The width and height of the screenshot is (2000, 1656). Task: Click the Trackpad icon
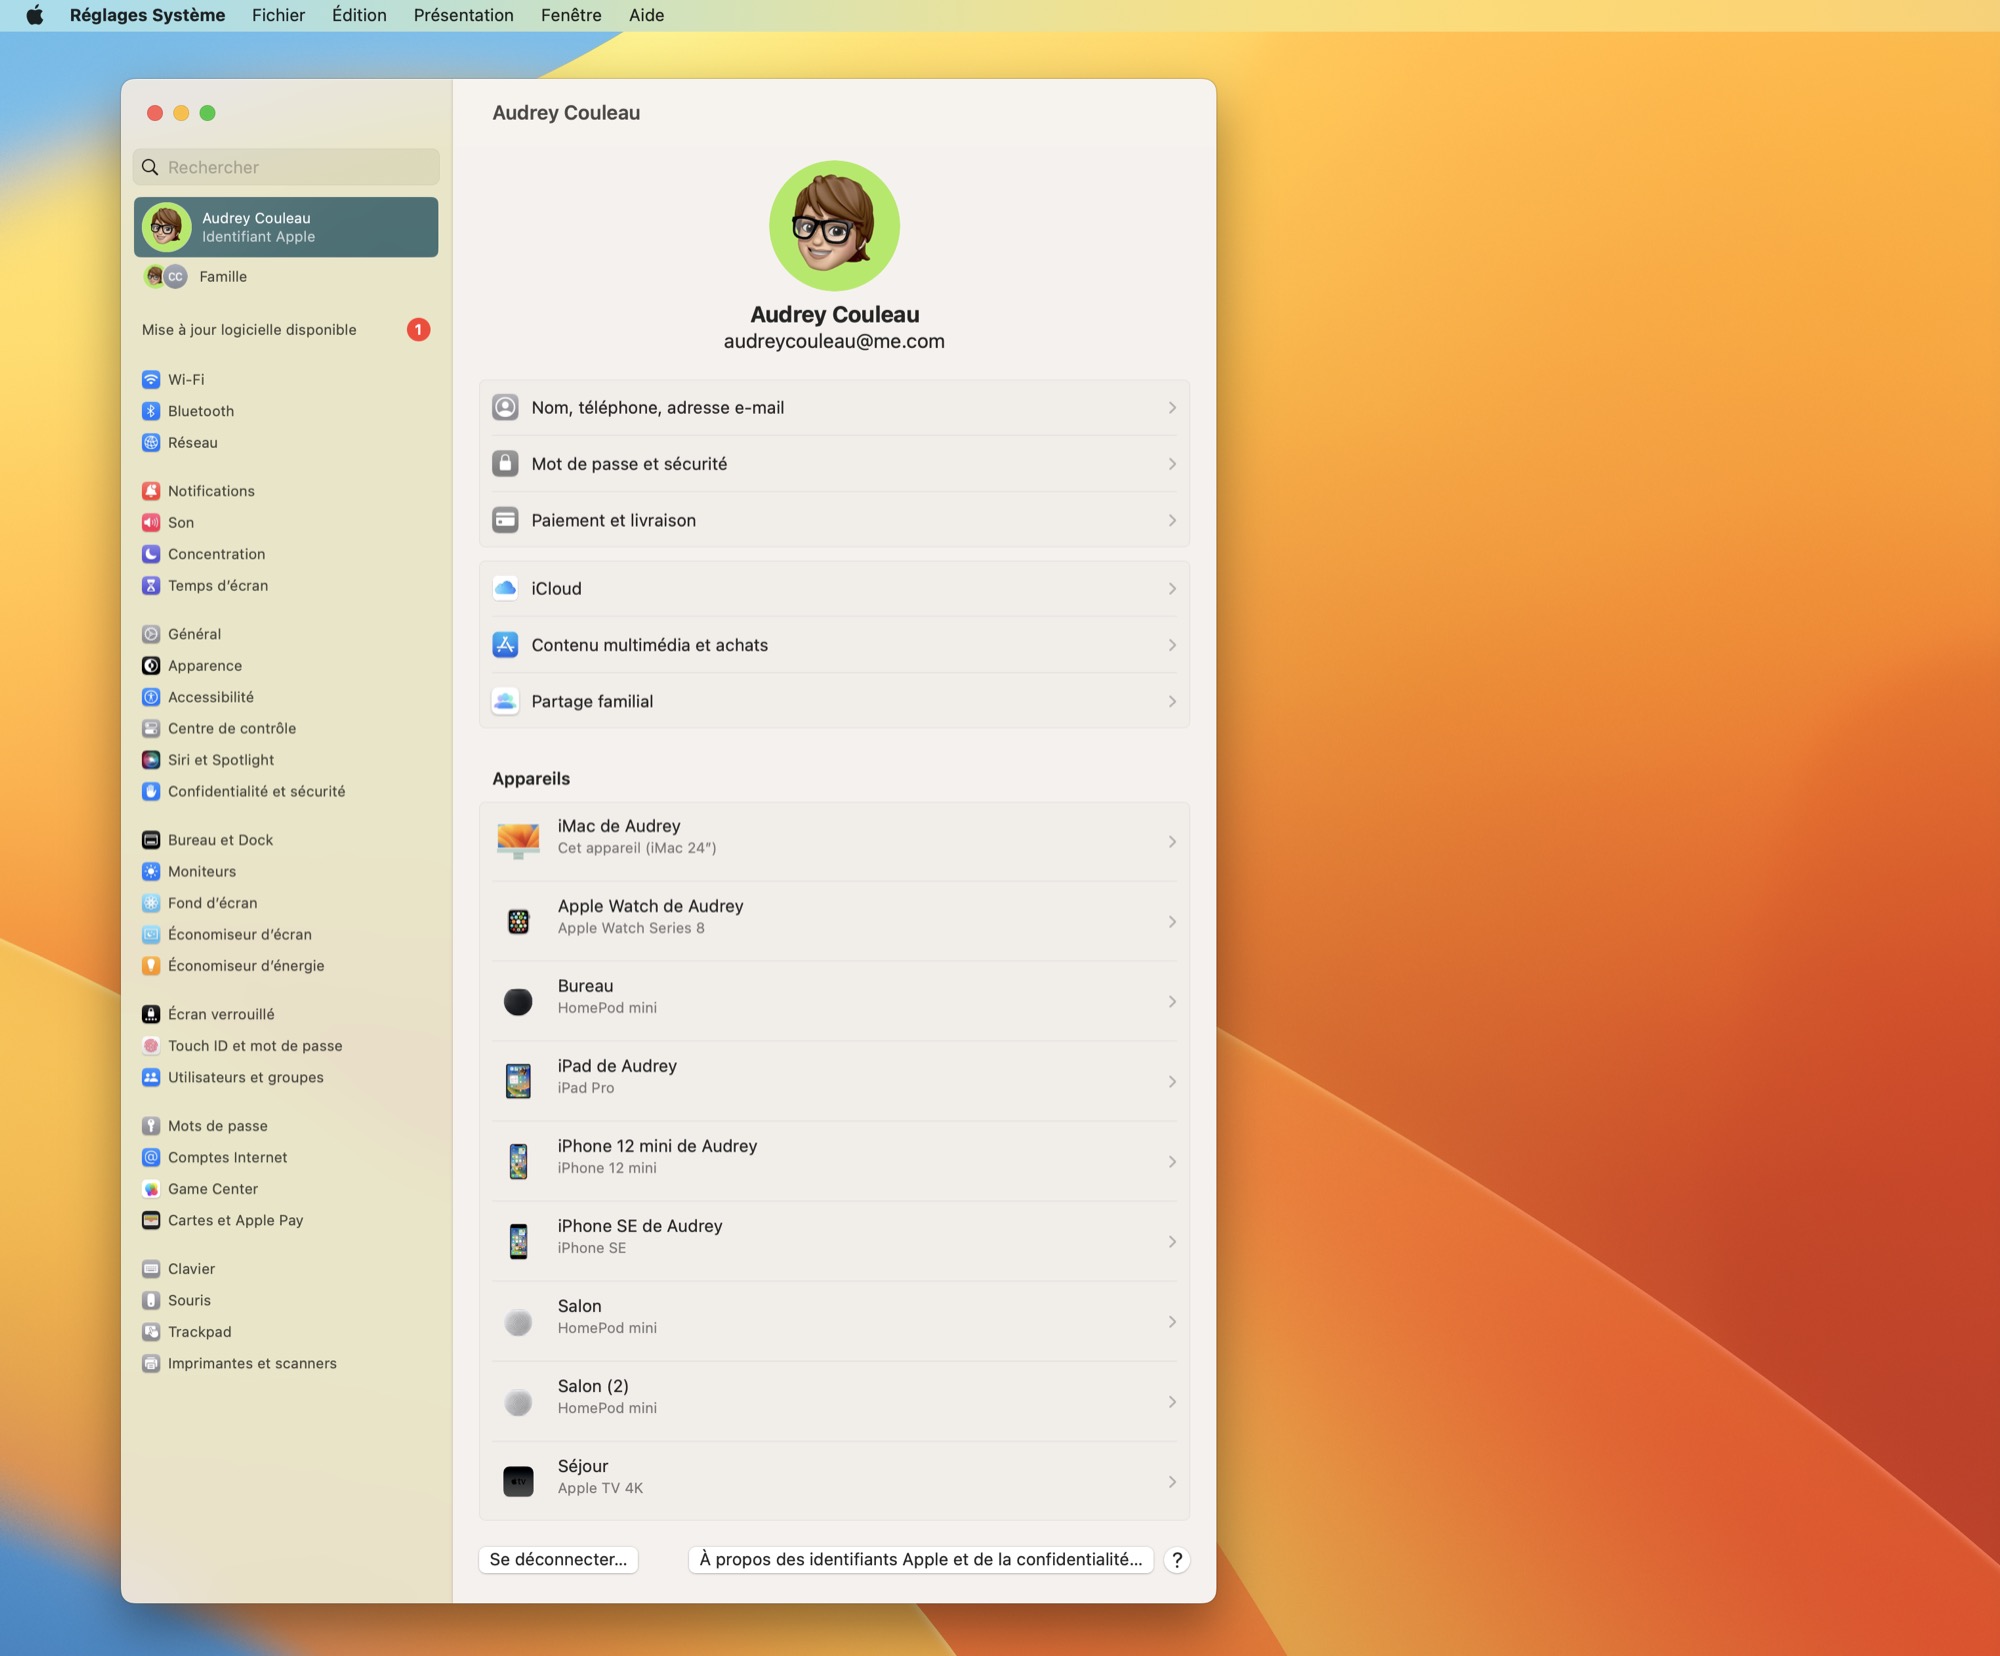coord(151,1332)
